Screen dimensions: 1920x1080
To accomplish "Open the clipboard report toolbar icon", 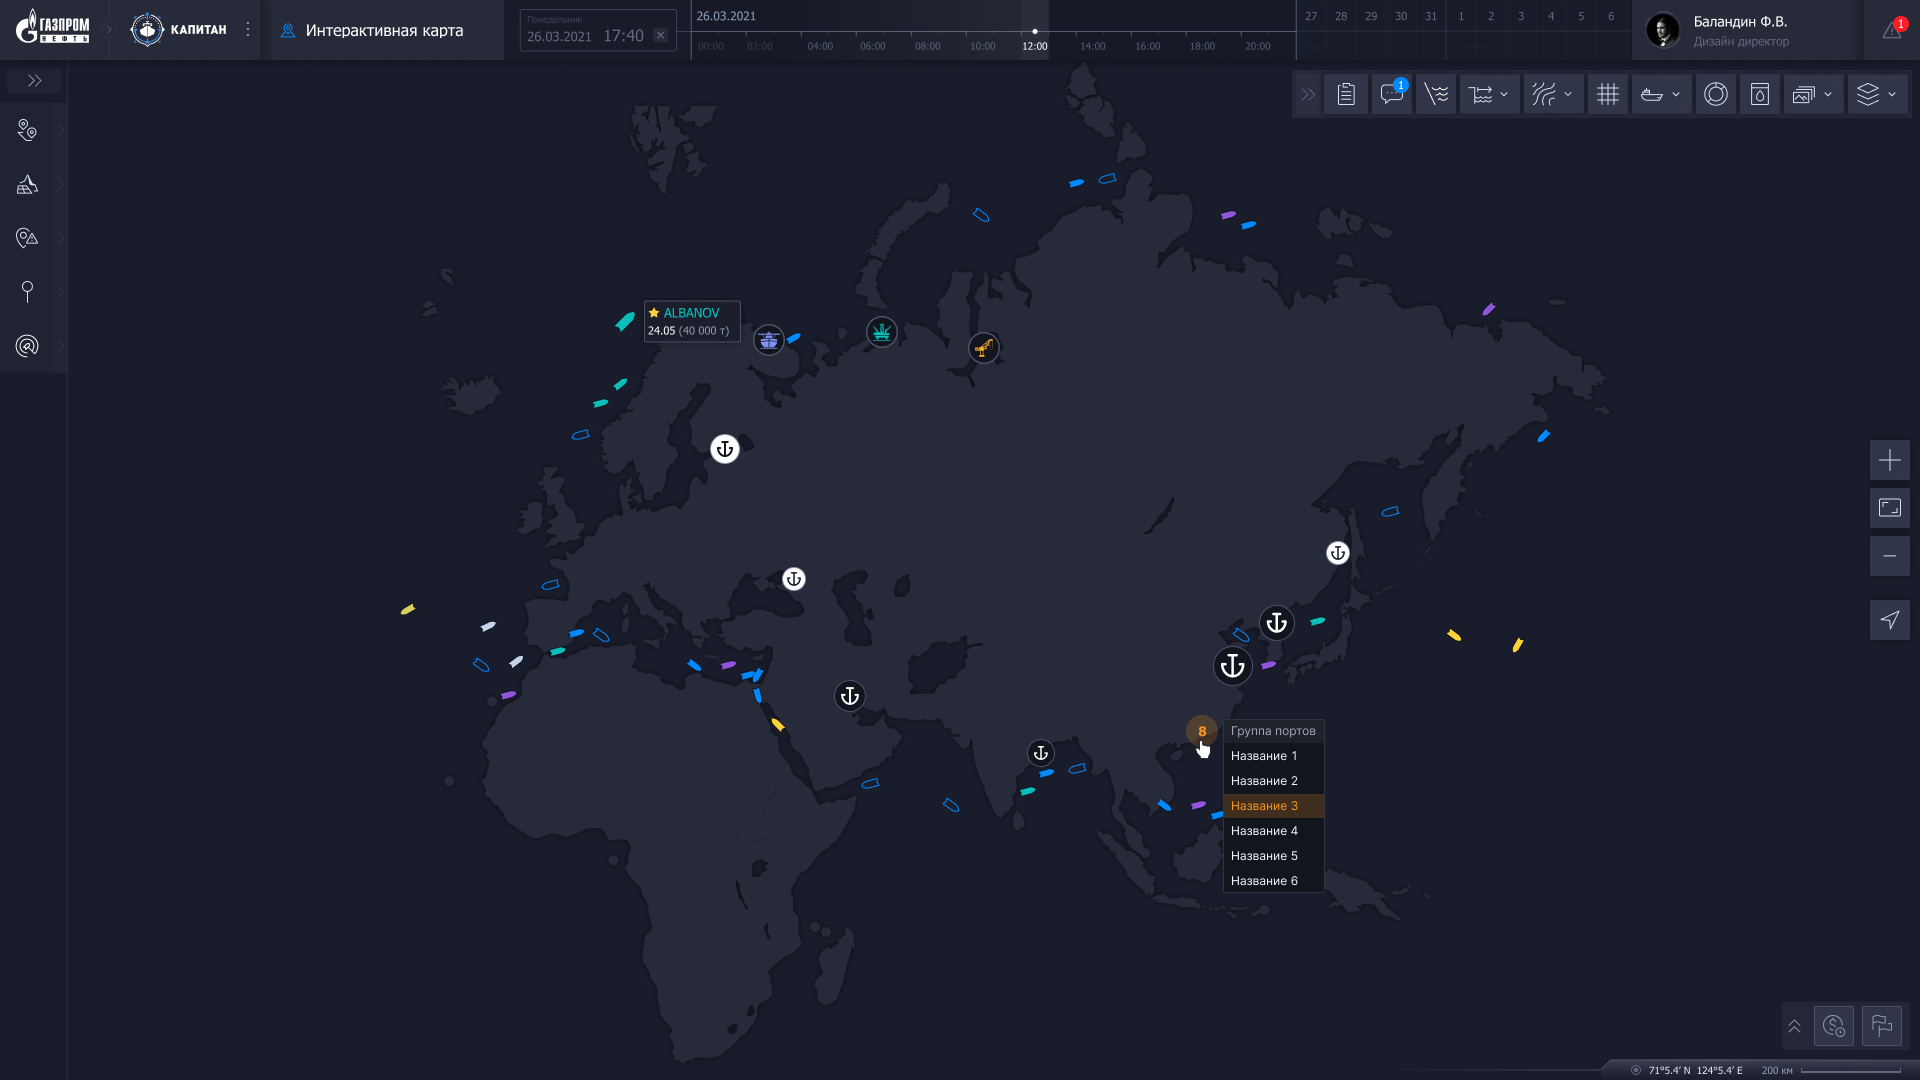I will pyautogui.click(x=1346, y=94).
